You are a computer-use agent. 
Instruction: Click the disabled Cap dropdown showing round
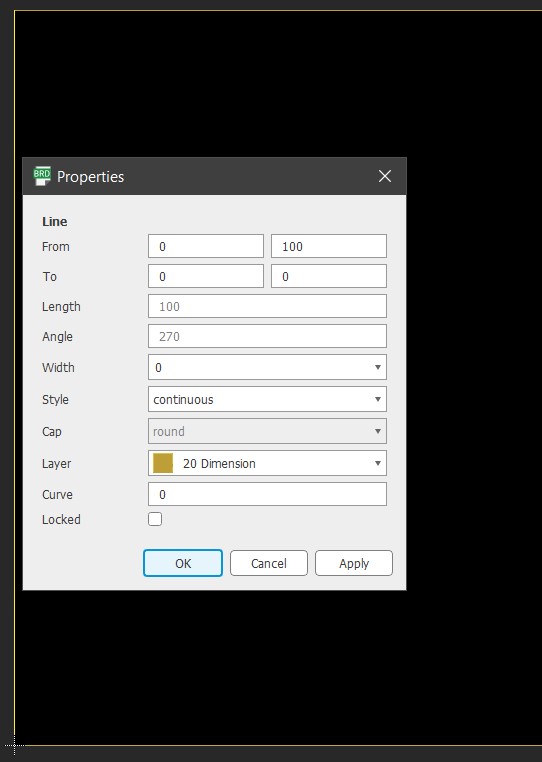pyautogui.click(x=267, y=431)
